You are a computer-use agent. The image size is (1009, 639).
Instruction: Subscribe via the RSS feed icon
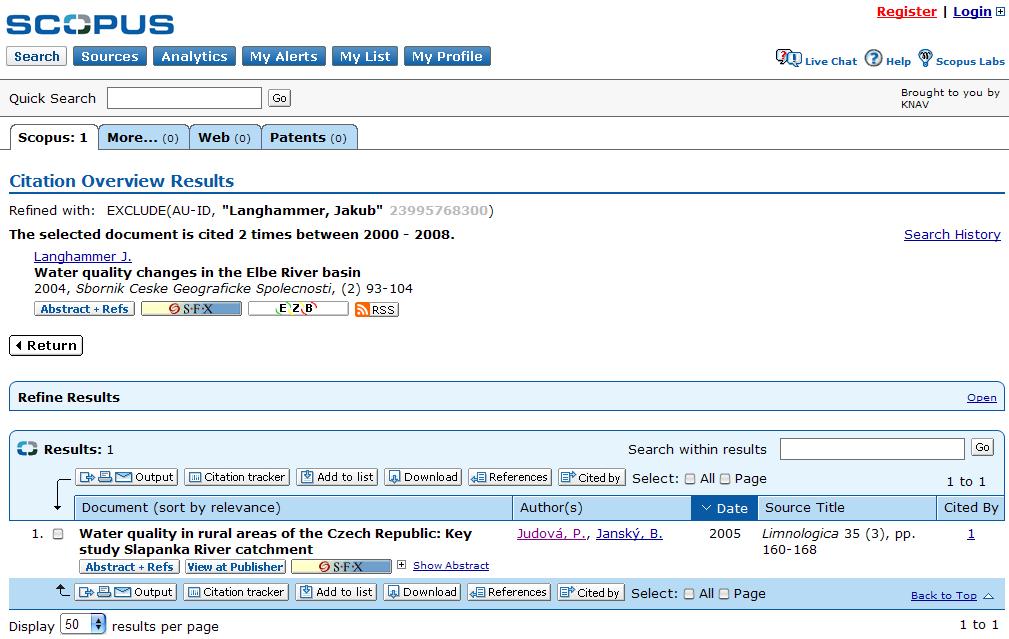point(377,310)
